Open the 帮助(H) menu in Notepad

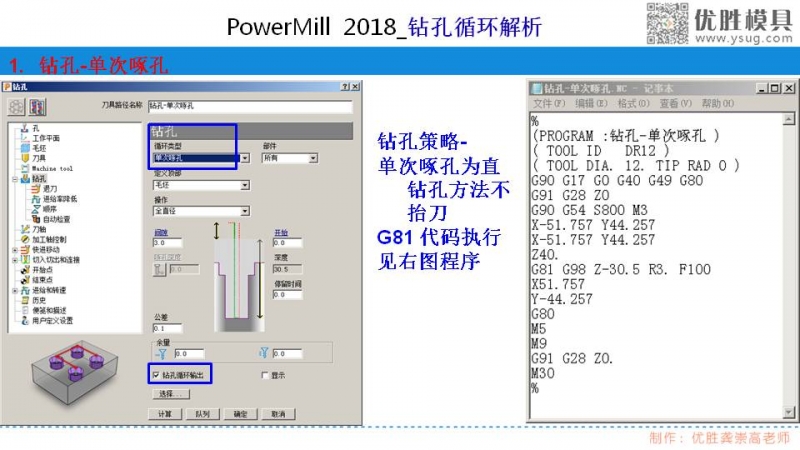coord(718,104)
